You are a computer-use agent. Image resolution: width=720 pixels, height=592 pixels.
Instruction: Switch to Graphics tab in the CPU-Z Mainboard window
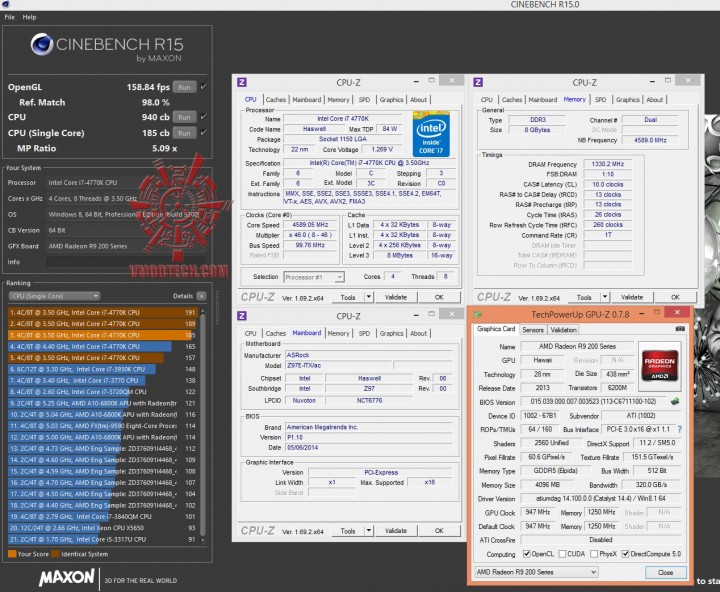391,333
